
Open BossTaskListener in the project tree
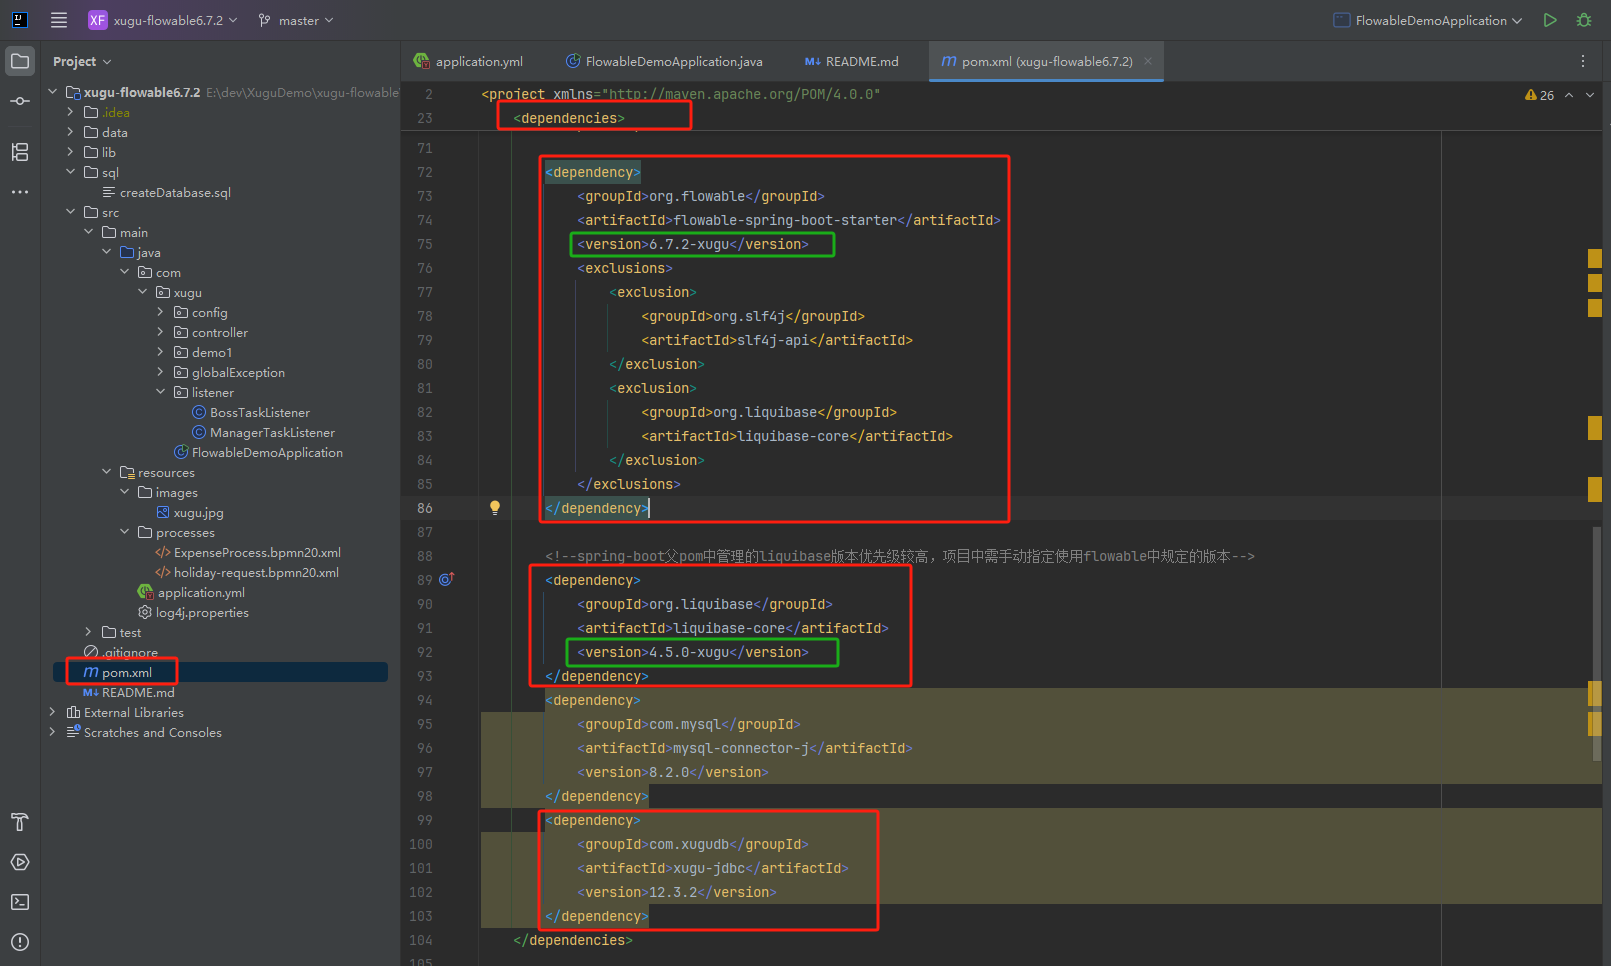point(259,412)
